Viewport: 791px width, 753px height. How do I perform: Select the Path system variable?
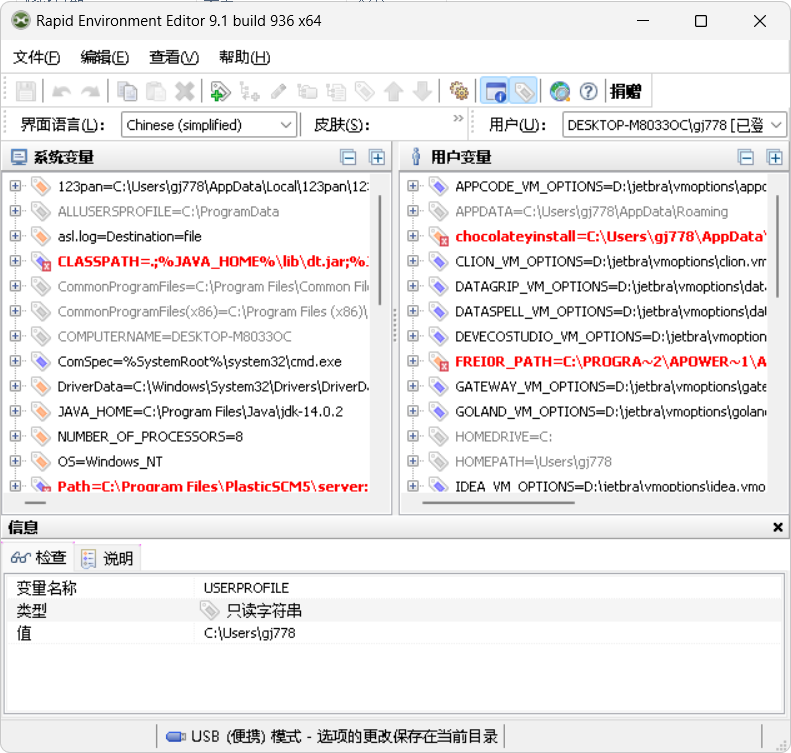(213, 486)
